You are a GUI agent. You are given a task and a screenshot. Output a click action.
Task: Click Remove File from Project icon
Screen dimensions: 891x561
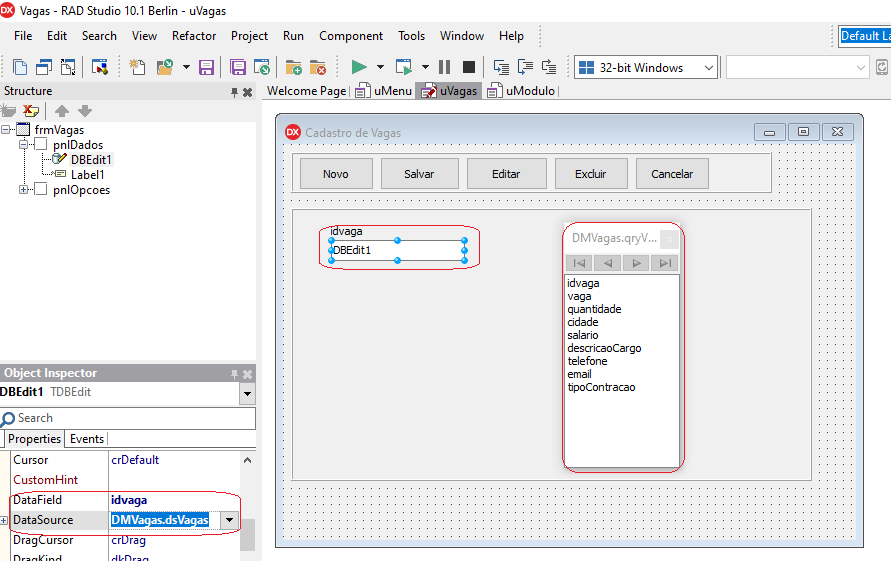coord(317,68)
